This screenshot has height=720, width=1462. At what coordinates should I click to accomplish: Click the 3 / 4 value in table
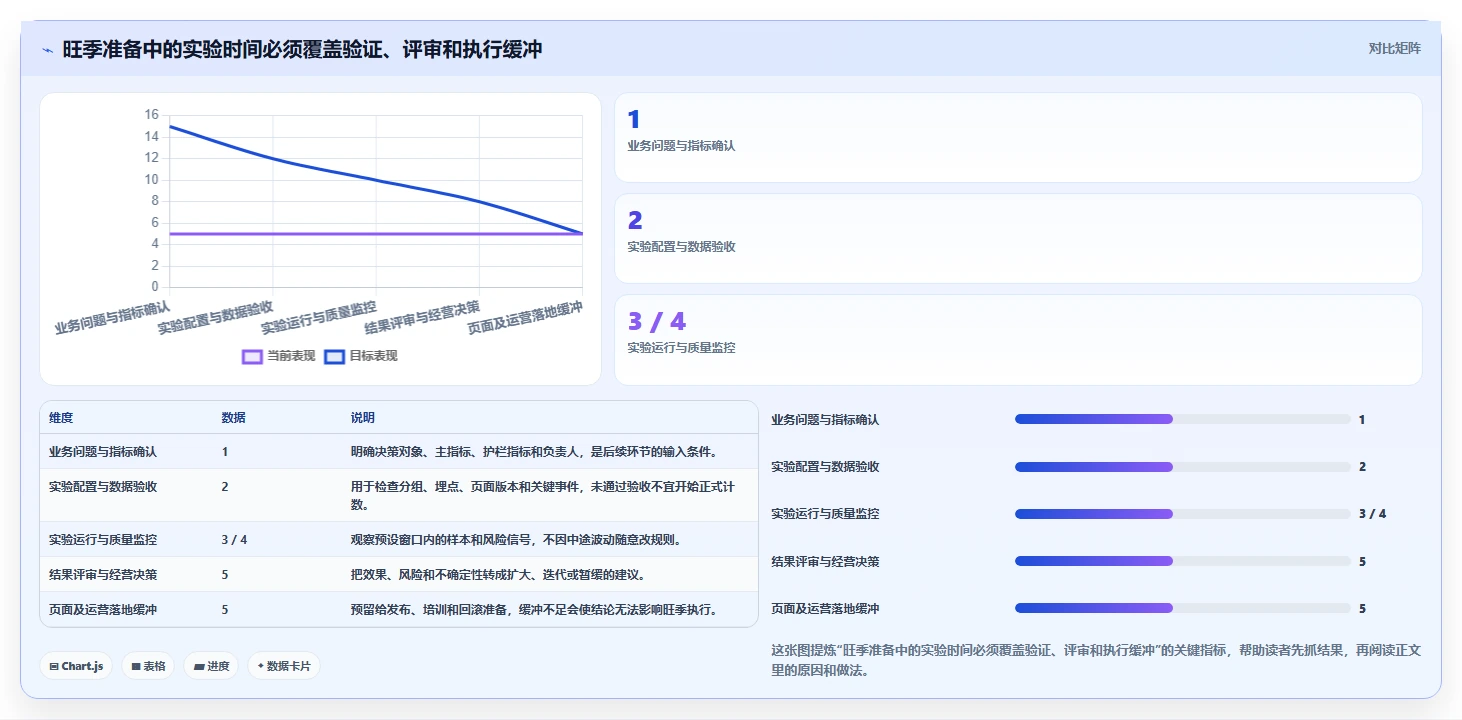point(234,540)
